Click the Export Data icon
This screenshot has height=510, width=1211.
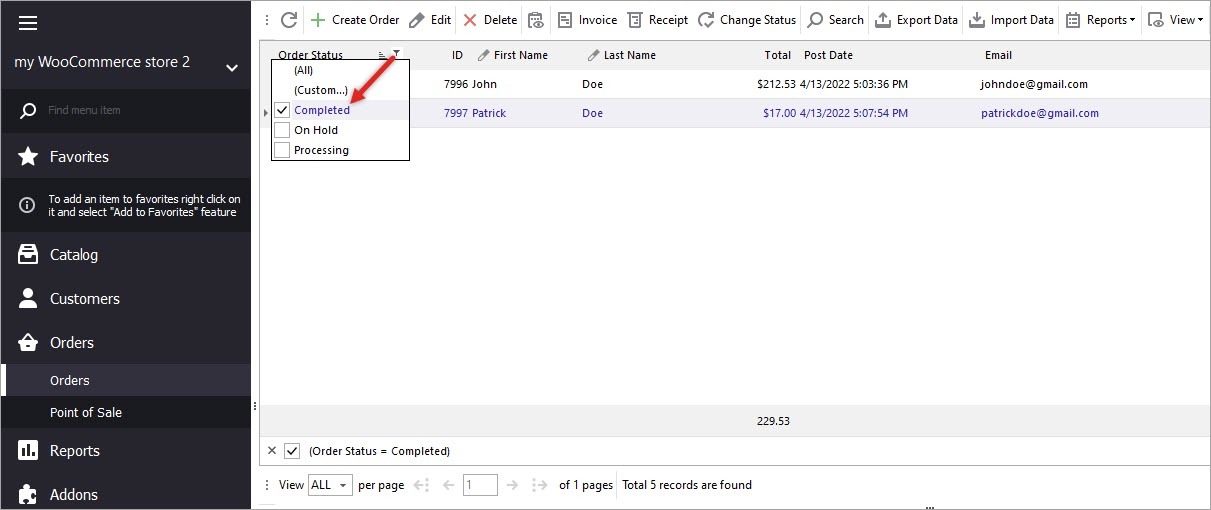click(883, 20)
